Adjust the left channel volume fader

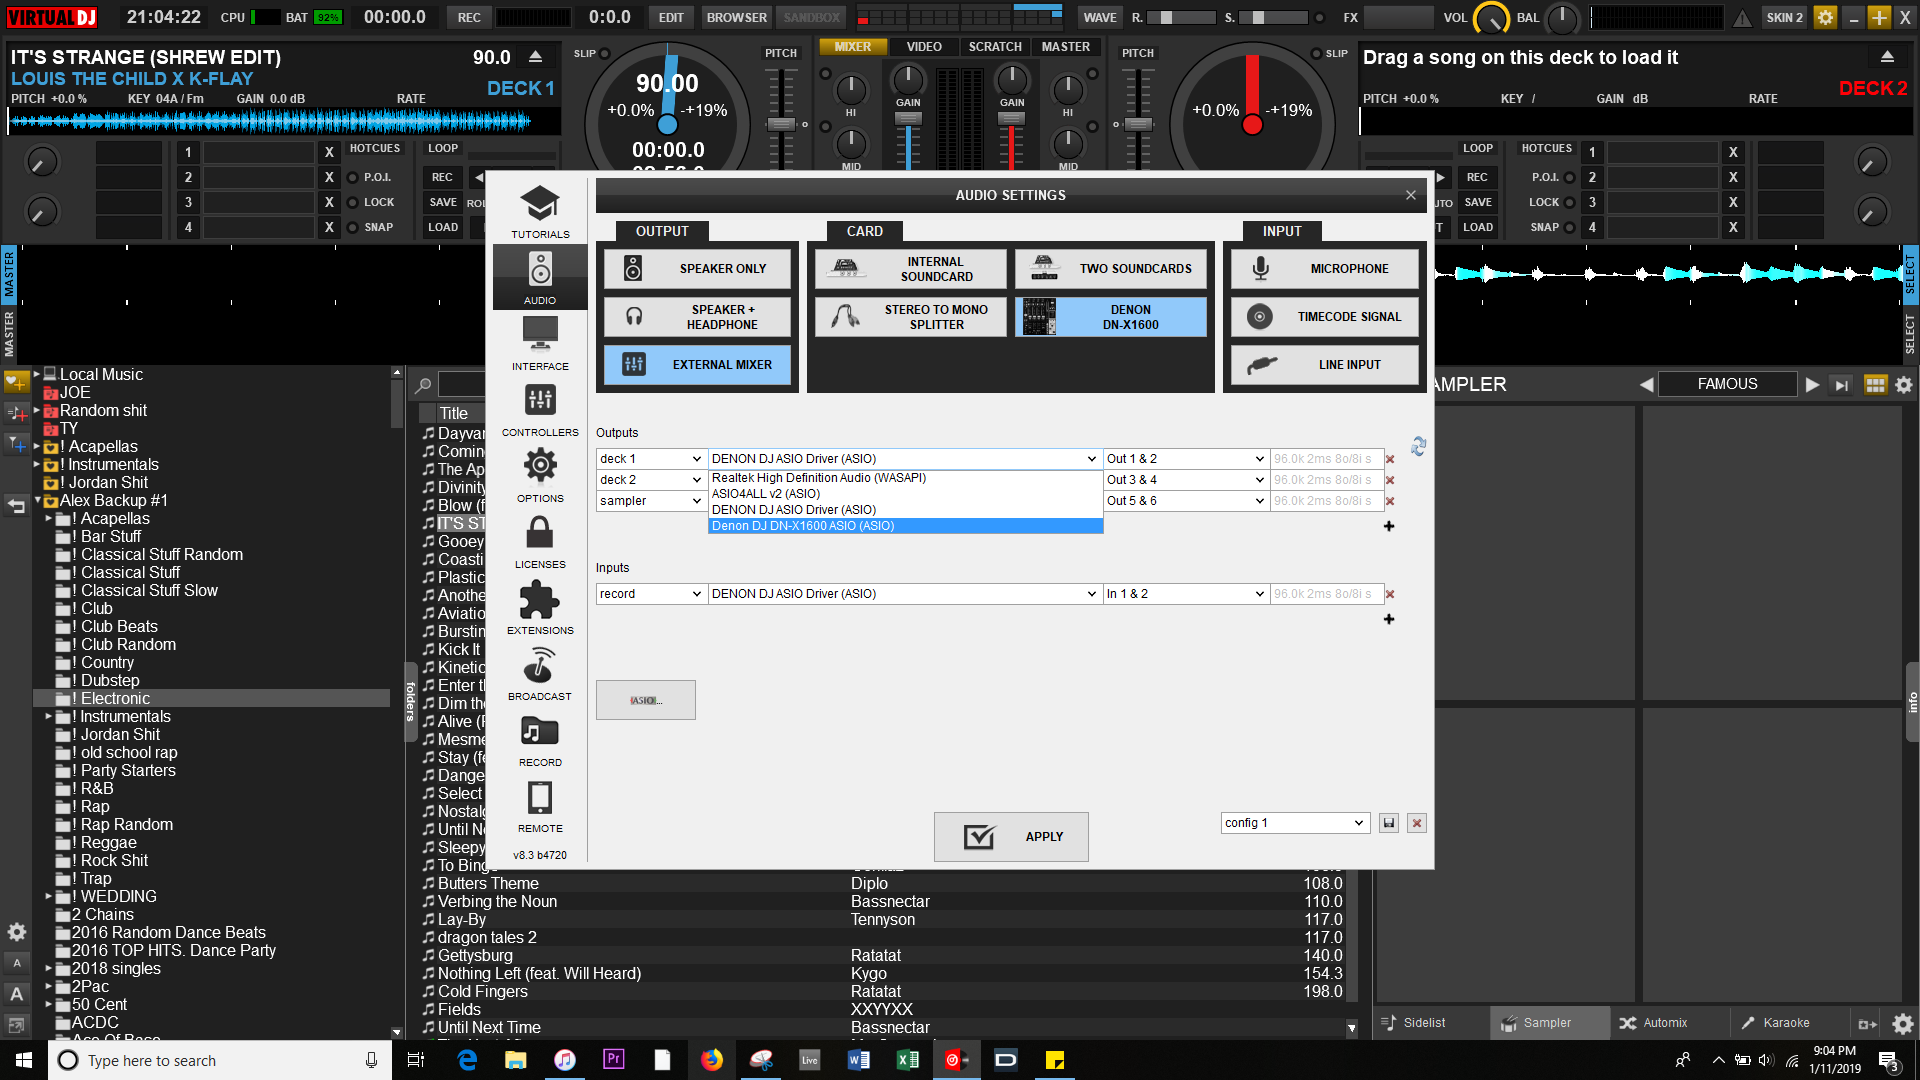[908, 118]
